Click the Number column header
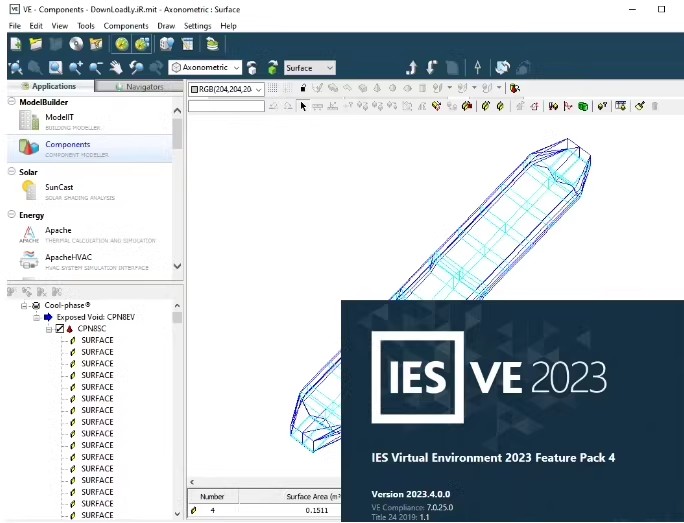Screen dimensions: 684x523 (212, 496)
